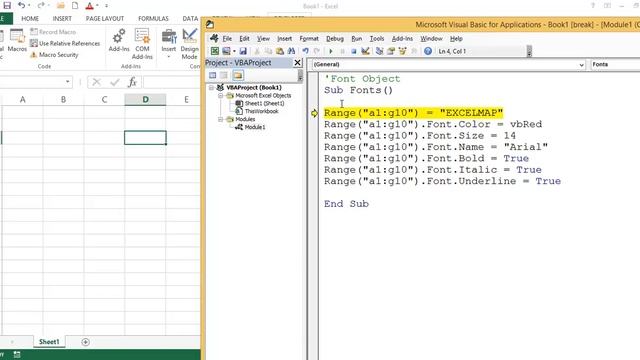The width and height of the screenshot is (640, 360).
Task: Click the Paste clipboard icon in VBA toolbar
Action: (x=280, y=51)
